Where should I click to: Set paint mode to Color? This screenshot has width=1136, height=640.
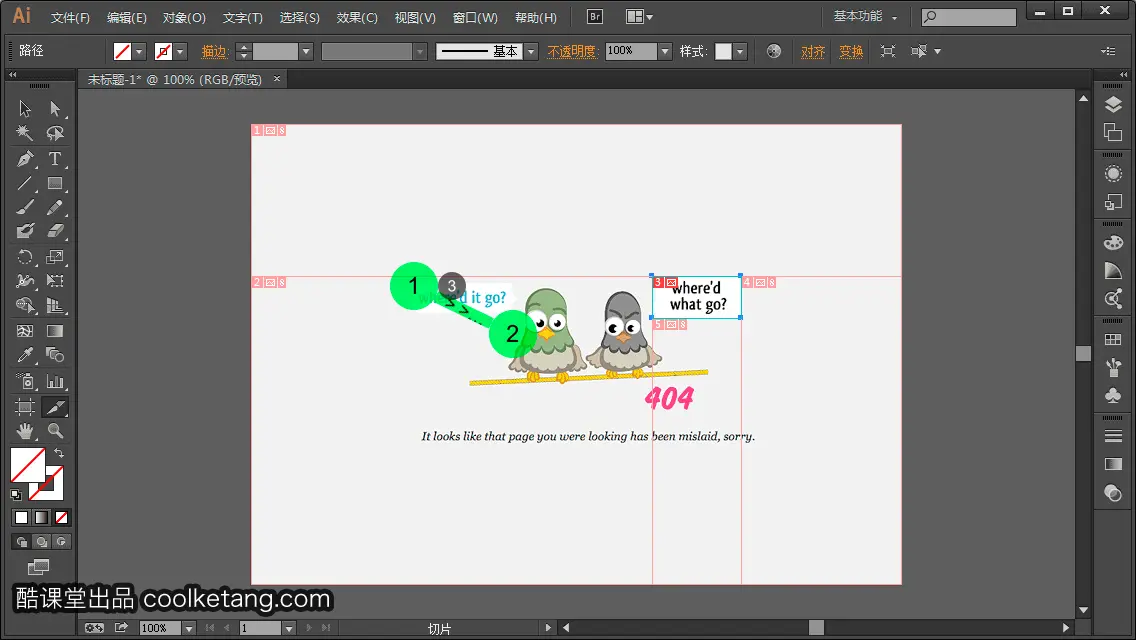click(x=21, y=518)
